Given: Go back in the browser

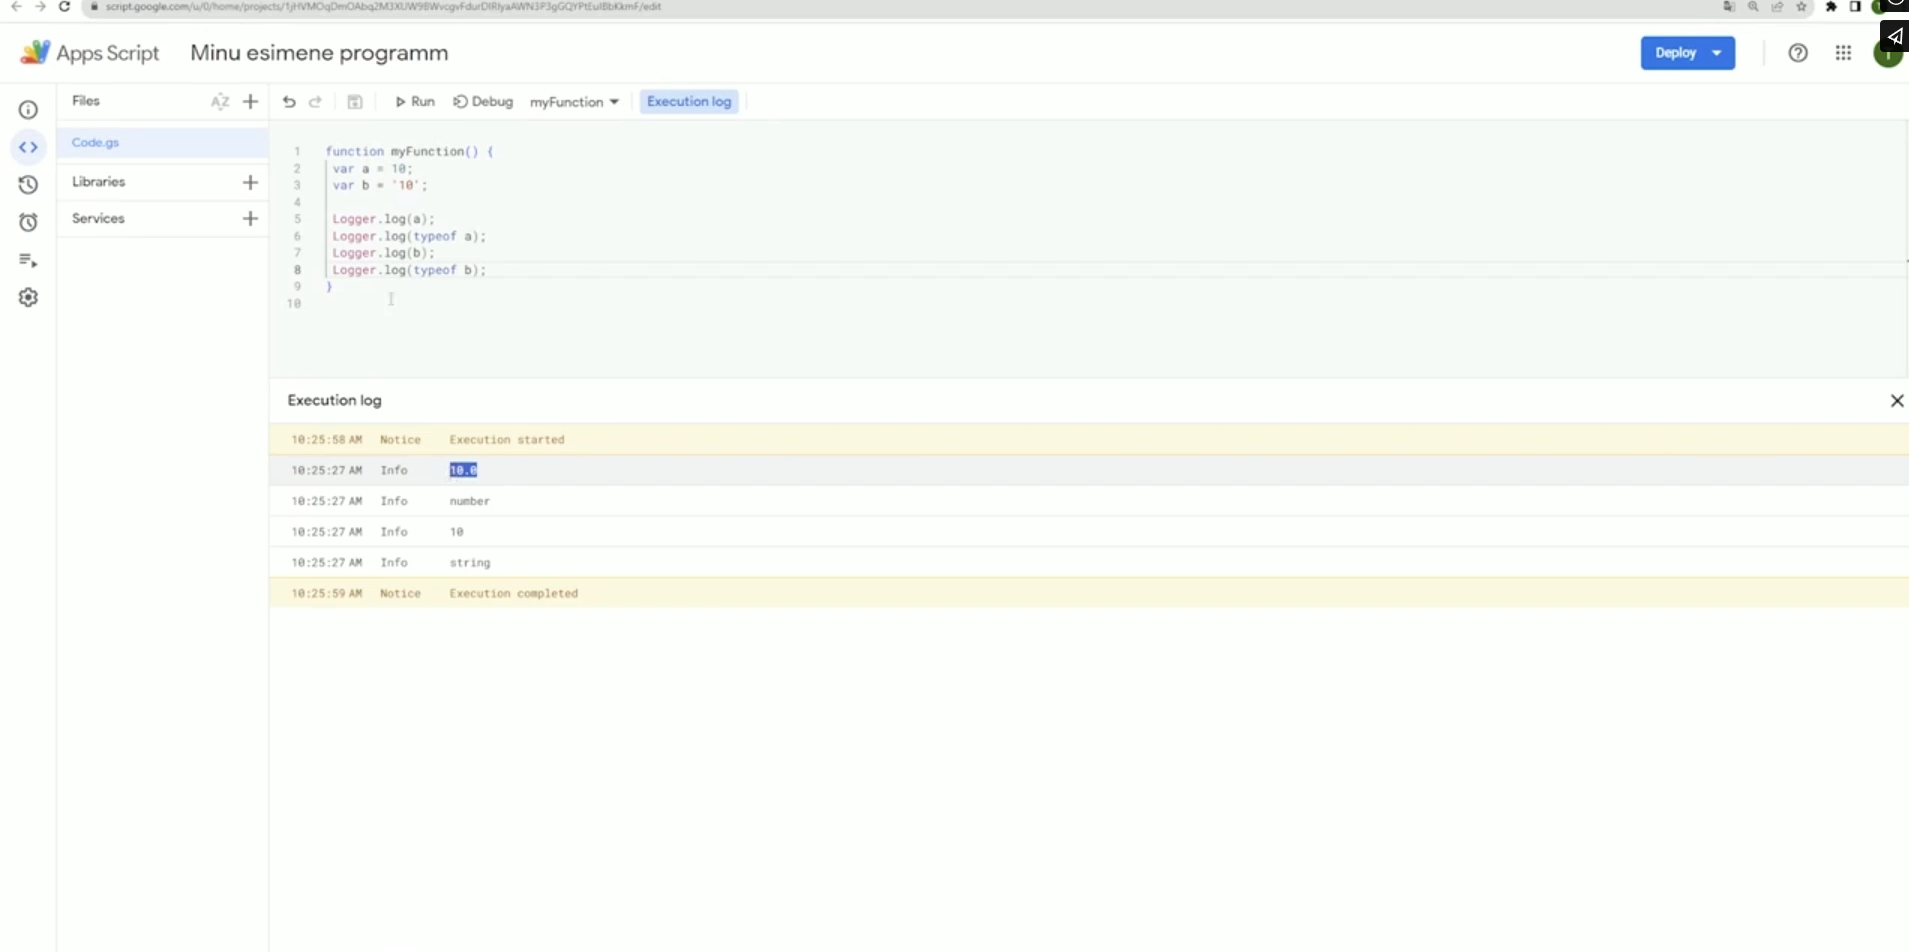Looking at the screenshot, I should (16, 6).
